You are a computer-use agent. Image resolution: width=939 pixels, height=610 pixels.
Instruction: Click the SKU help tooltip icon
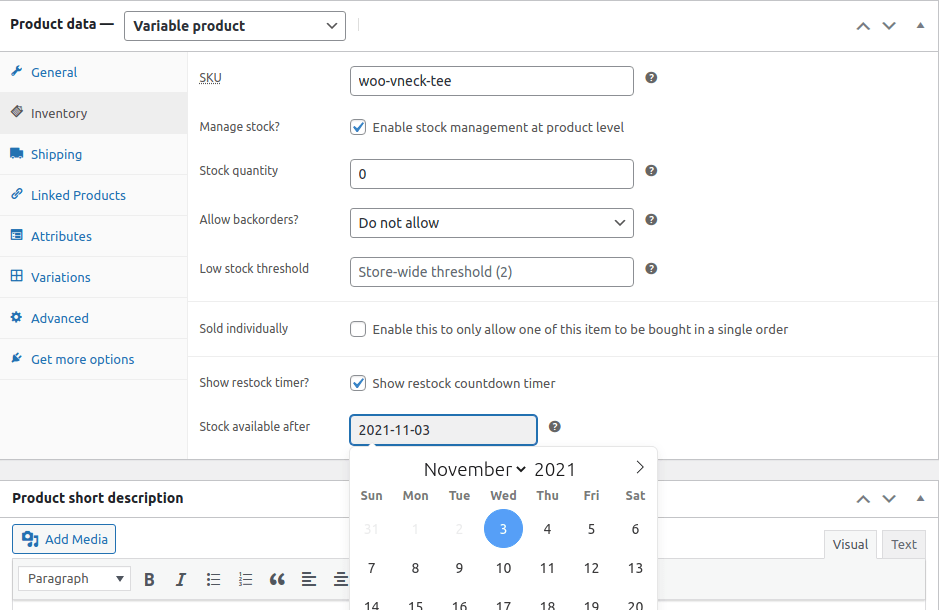[x=651, y=78]
